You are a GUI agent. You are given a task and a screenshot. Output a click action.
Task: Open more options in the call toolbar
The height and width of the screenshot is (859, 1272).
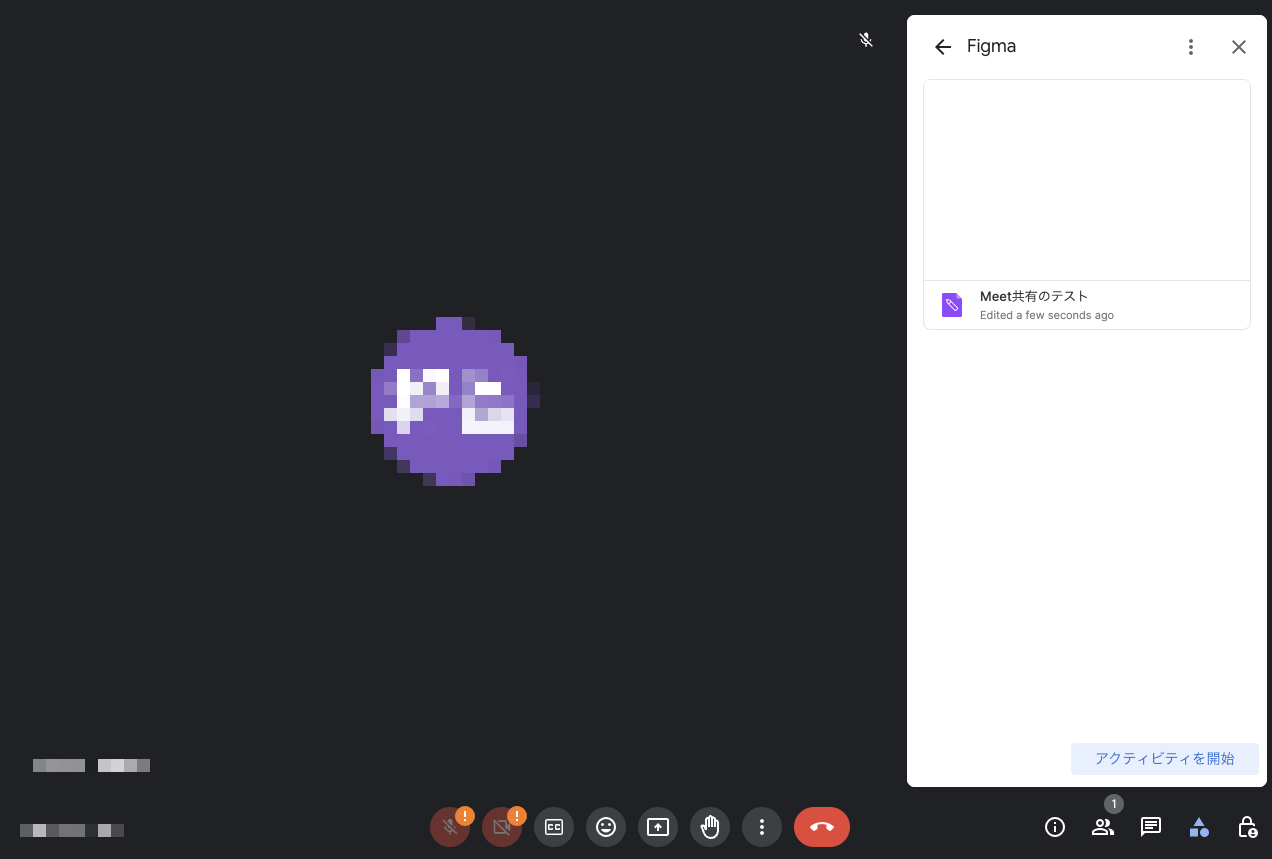762,827
